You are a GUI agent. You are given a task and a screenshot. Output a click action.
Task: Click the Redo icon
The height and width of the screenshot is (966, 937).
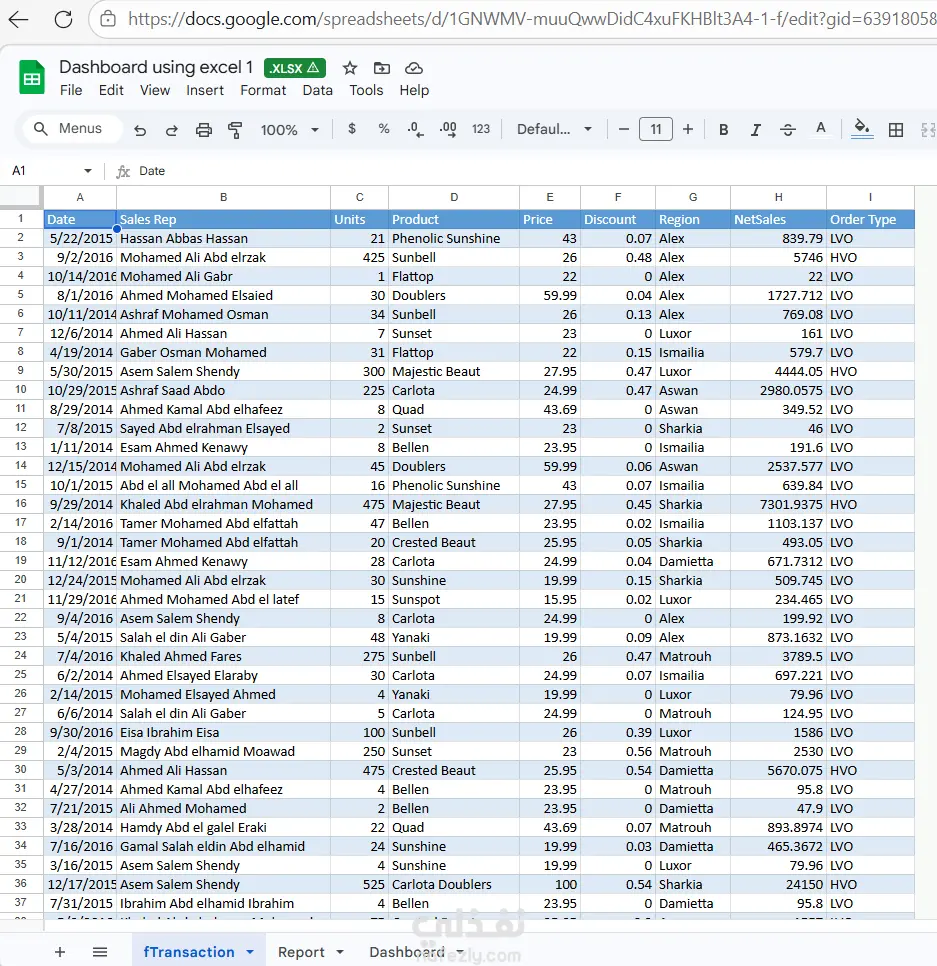point(172,130)
